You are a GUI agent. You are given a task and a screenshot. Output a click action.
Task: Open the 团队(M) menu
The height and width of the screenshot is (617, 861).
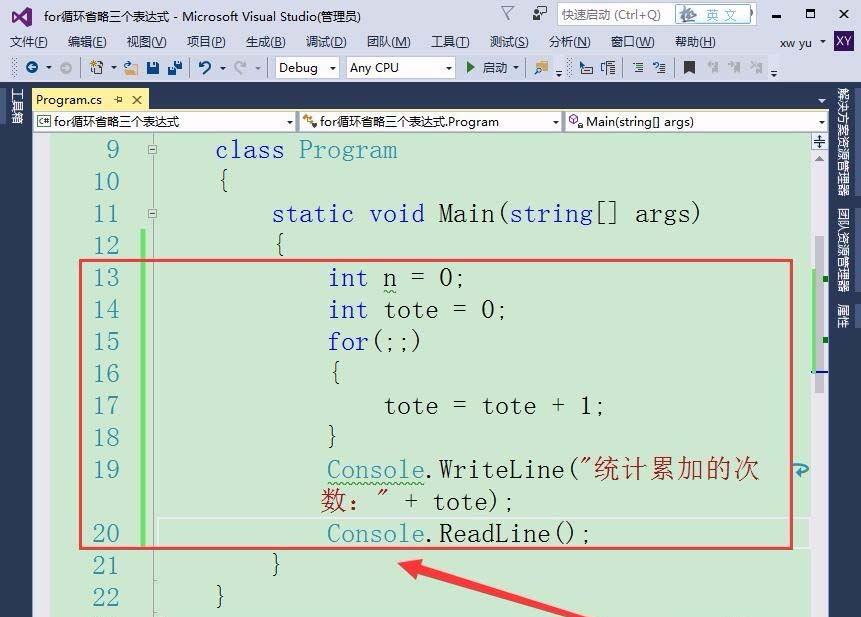(389, 42)
